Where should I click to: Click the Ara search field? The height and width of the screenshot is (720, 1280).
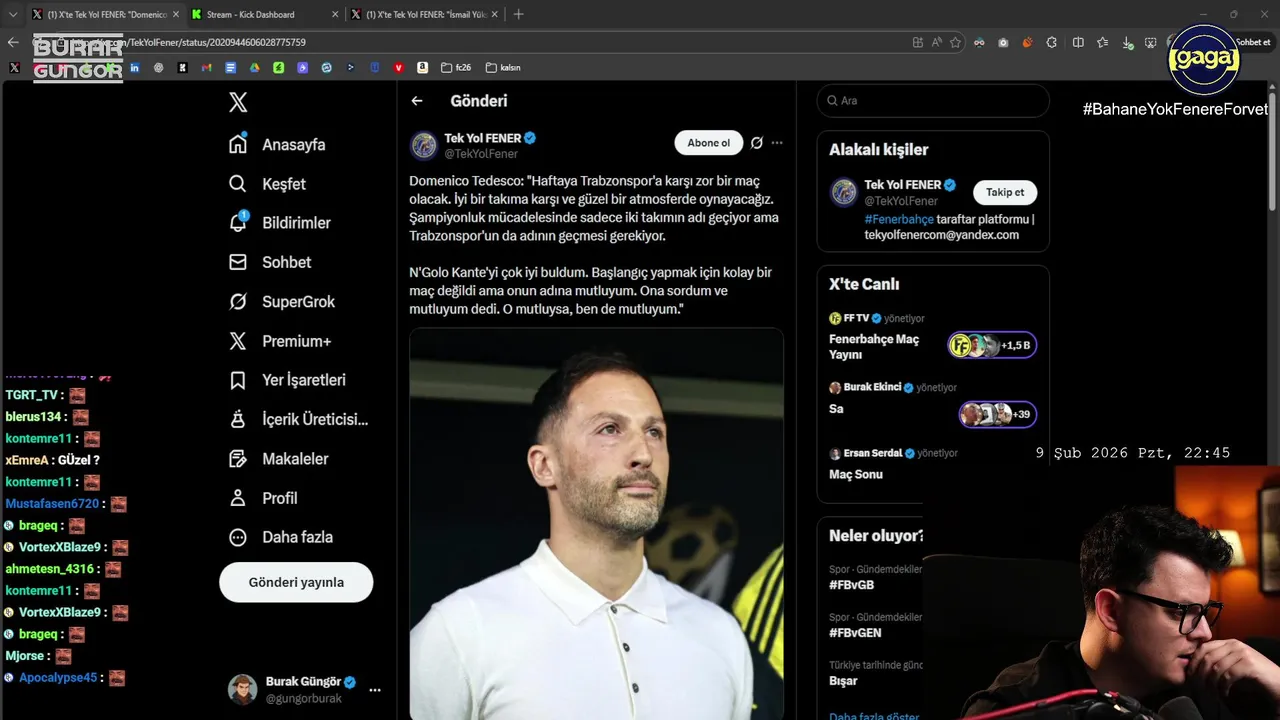[933, 101]
